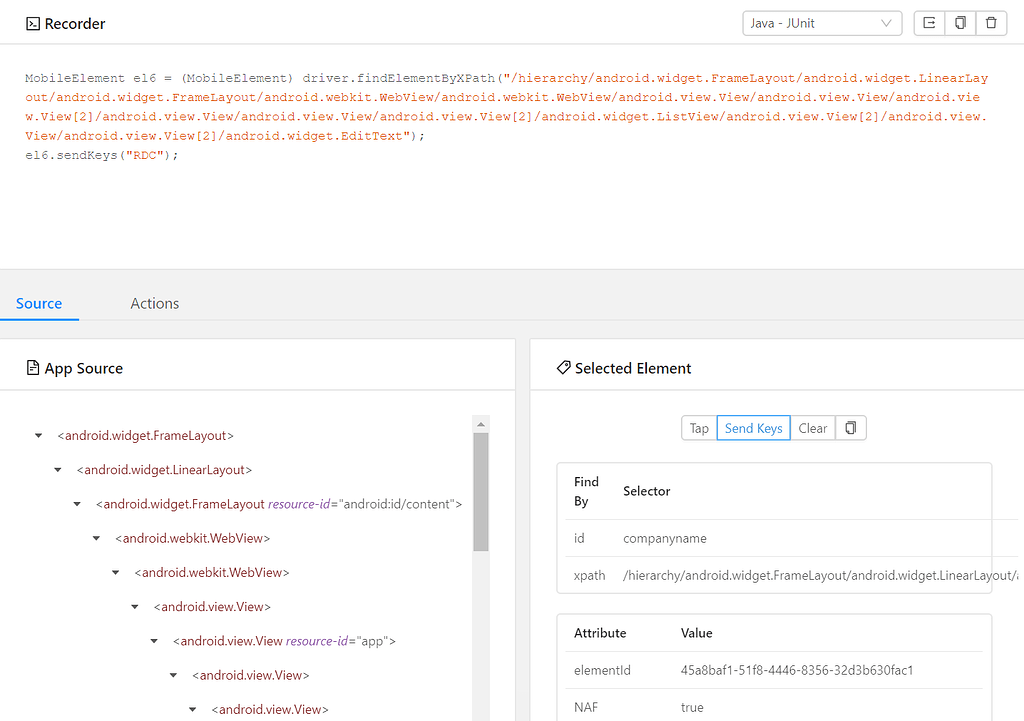The height and width of the screenshot is (721, 1024).
Task: Toggle the boilerplate code icon
Action: 928,22
